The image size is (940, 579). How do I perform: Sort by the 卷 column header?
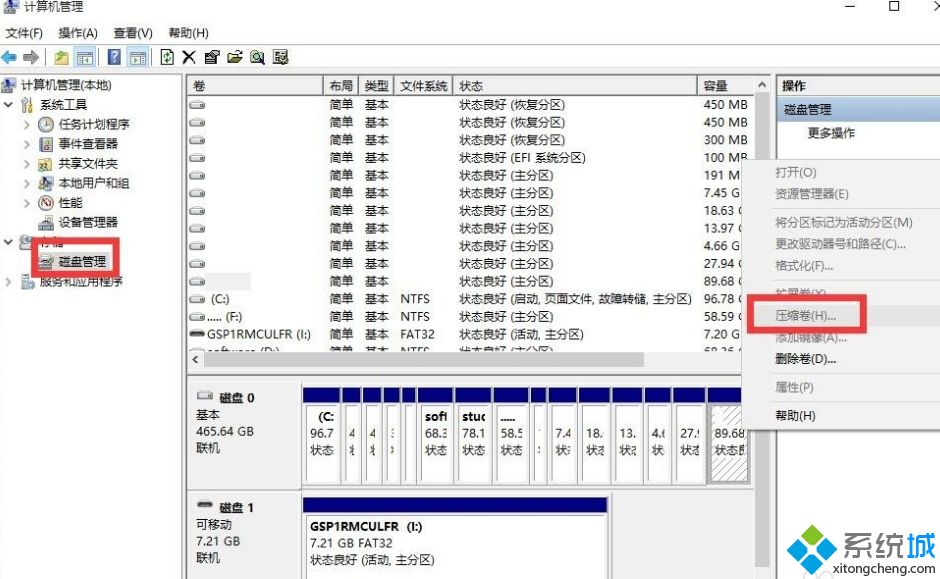point(255,86)
